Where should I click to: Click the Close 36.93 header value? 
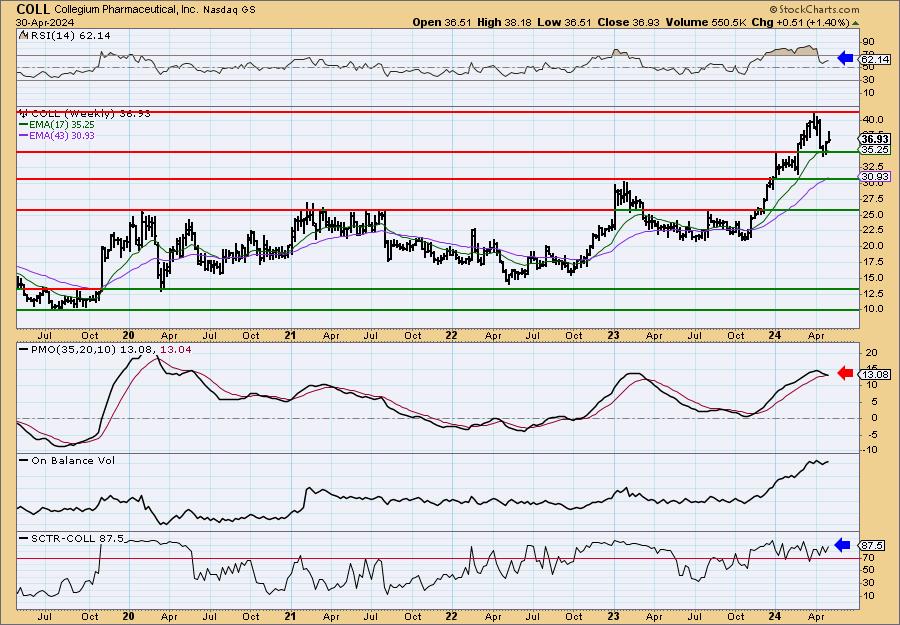tap(628, 22)
